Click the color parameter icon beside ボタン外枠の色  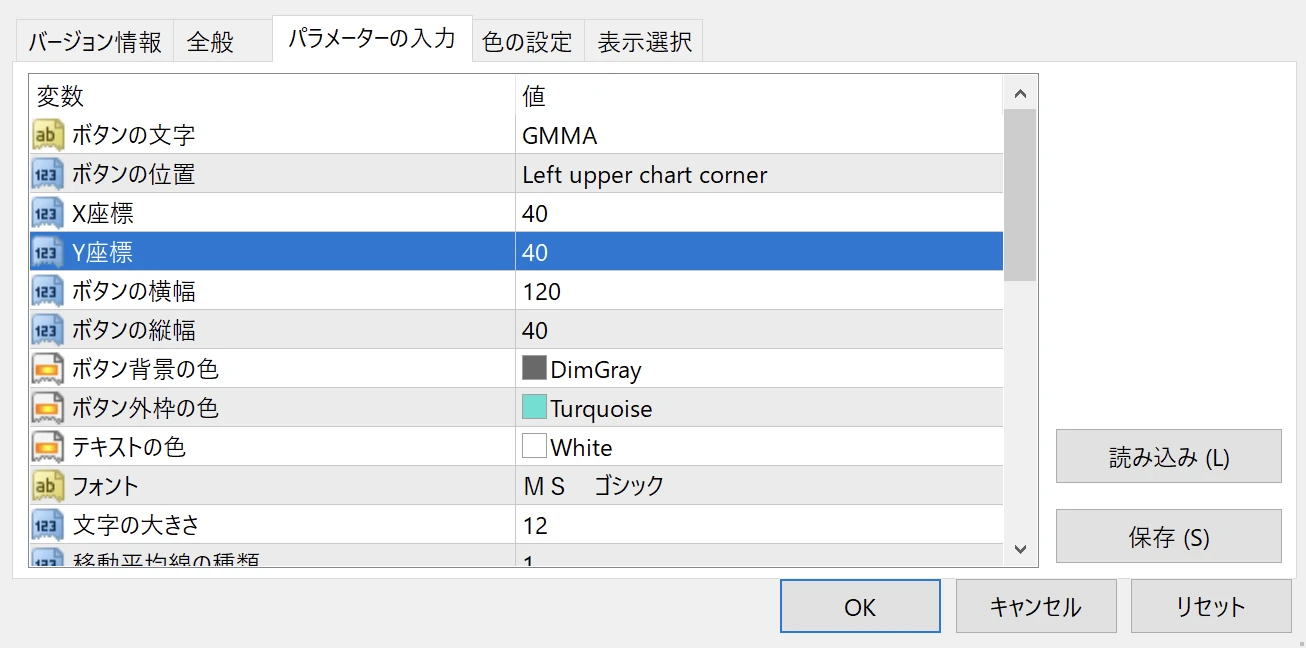[45, 408]
